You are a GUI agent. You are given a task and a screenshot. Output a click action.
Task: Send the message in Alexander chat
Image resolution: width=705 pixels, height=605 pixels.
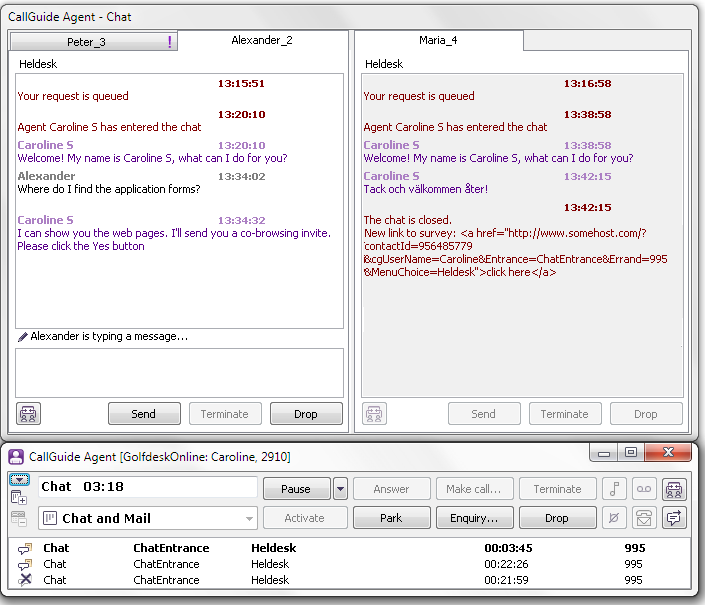[x=144, y=414]
